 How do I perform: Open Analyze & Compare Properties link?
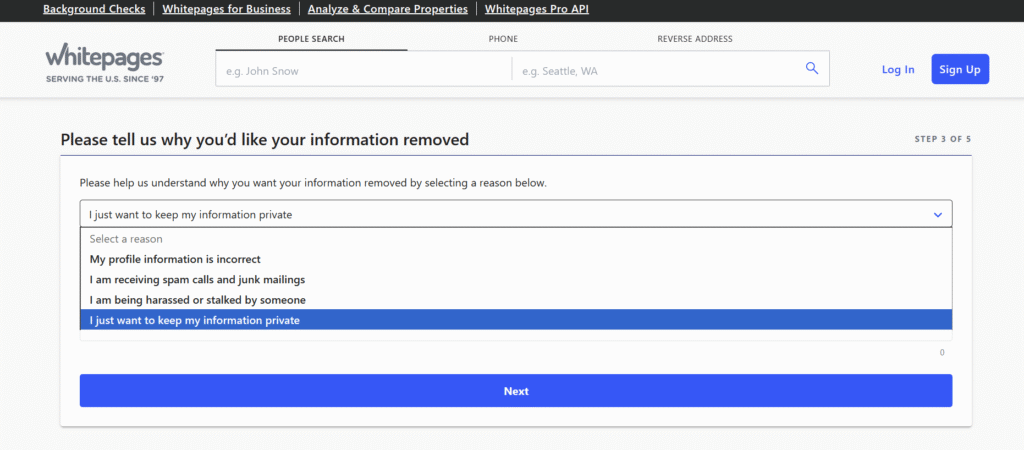pyautogui.click(x=387, y=9)
